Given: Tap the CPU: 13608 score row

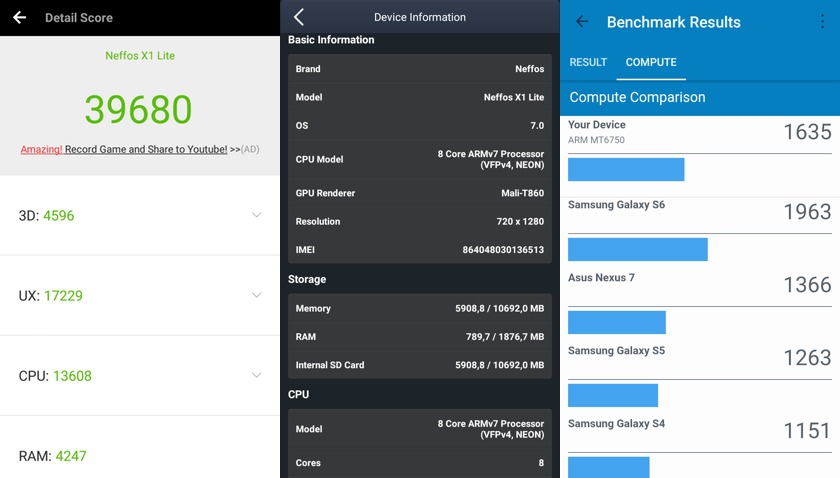Looking at the screenshot, I should tap(140, 376).
